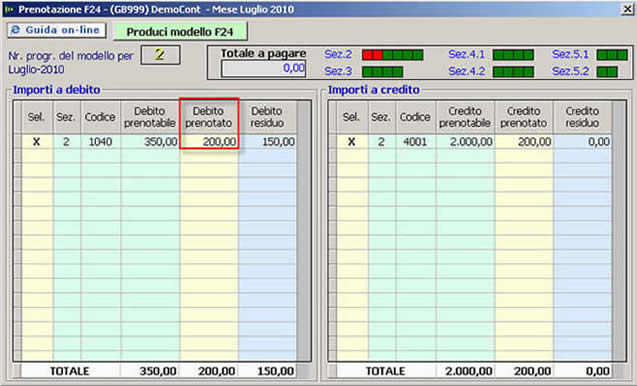Click the Sez.5.2 green indicator bar
The image size is (637, 386).
pos(607,72)
